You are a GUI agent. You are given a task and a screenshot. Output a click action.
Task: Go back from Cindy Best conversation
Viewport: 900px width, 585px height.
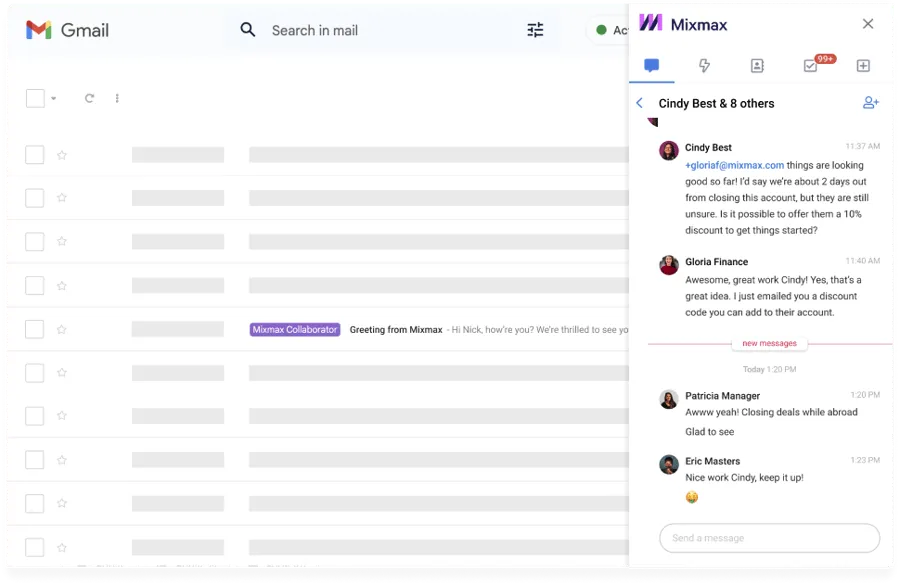[639, 103]
